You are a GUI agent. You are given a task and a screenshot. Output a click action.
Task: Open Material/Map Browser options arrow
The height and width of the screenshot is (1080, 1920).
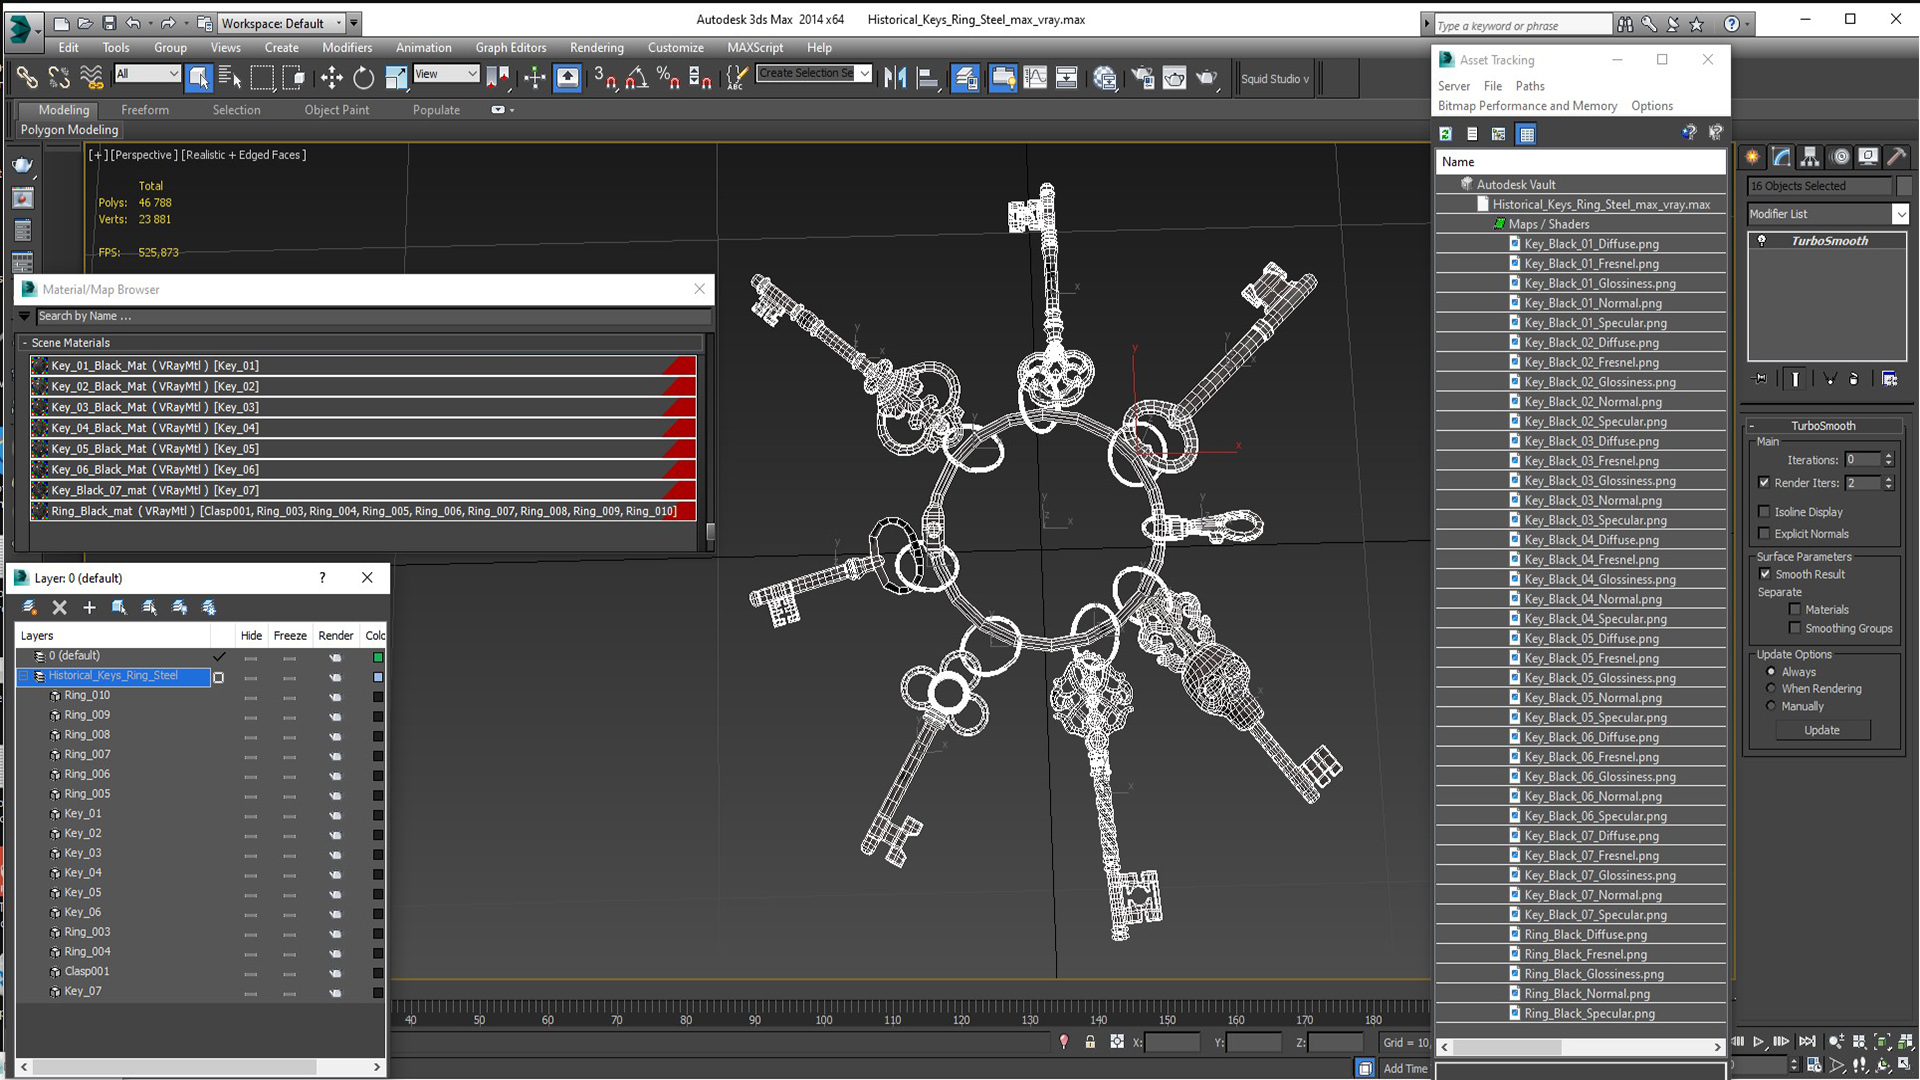pos(24,316)
